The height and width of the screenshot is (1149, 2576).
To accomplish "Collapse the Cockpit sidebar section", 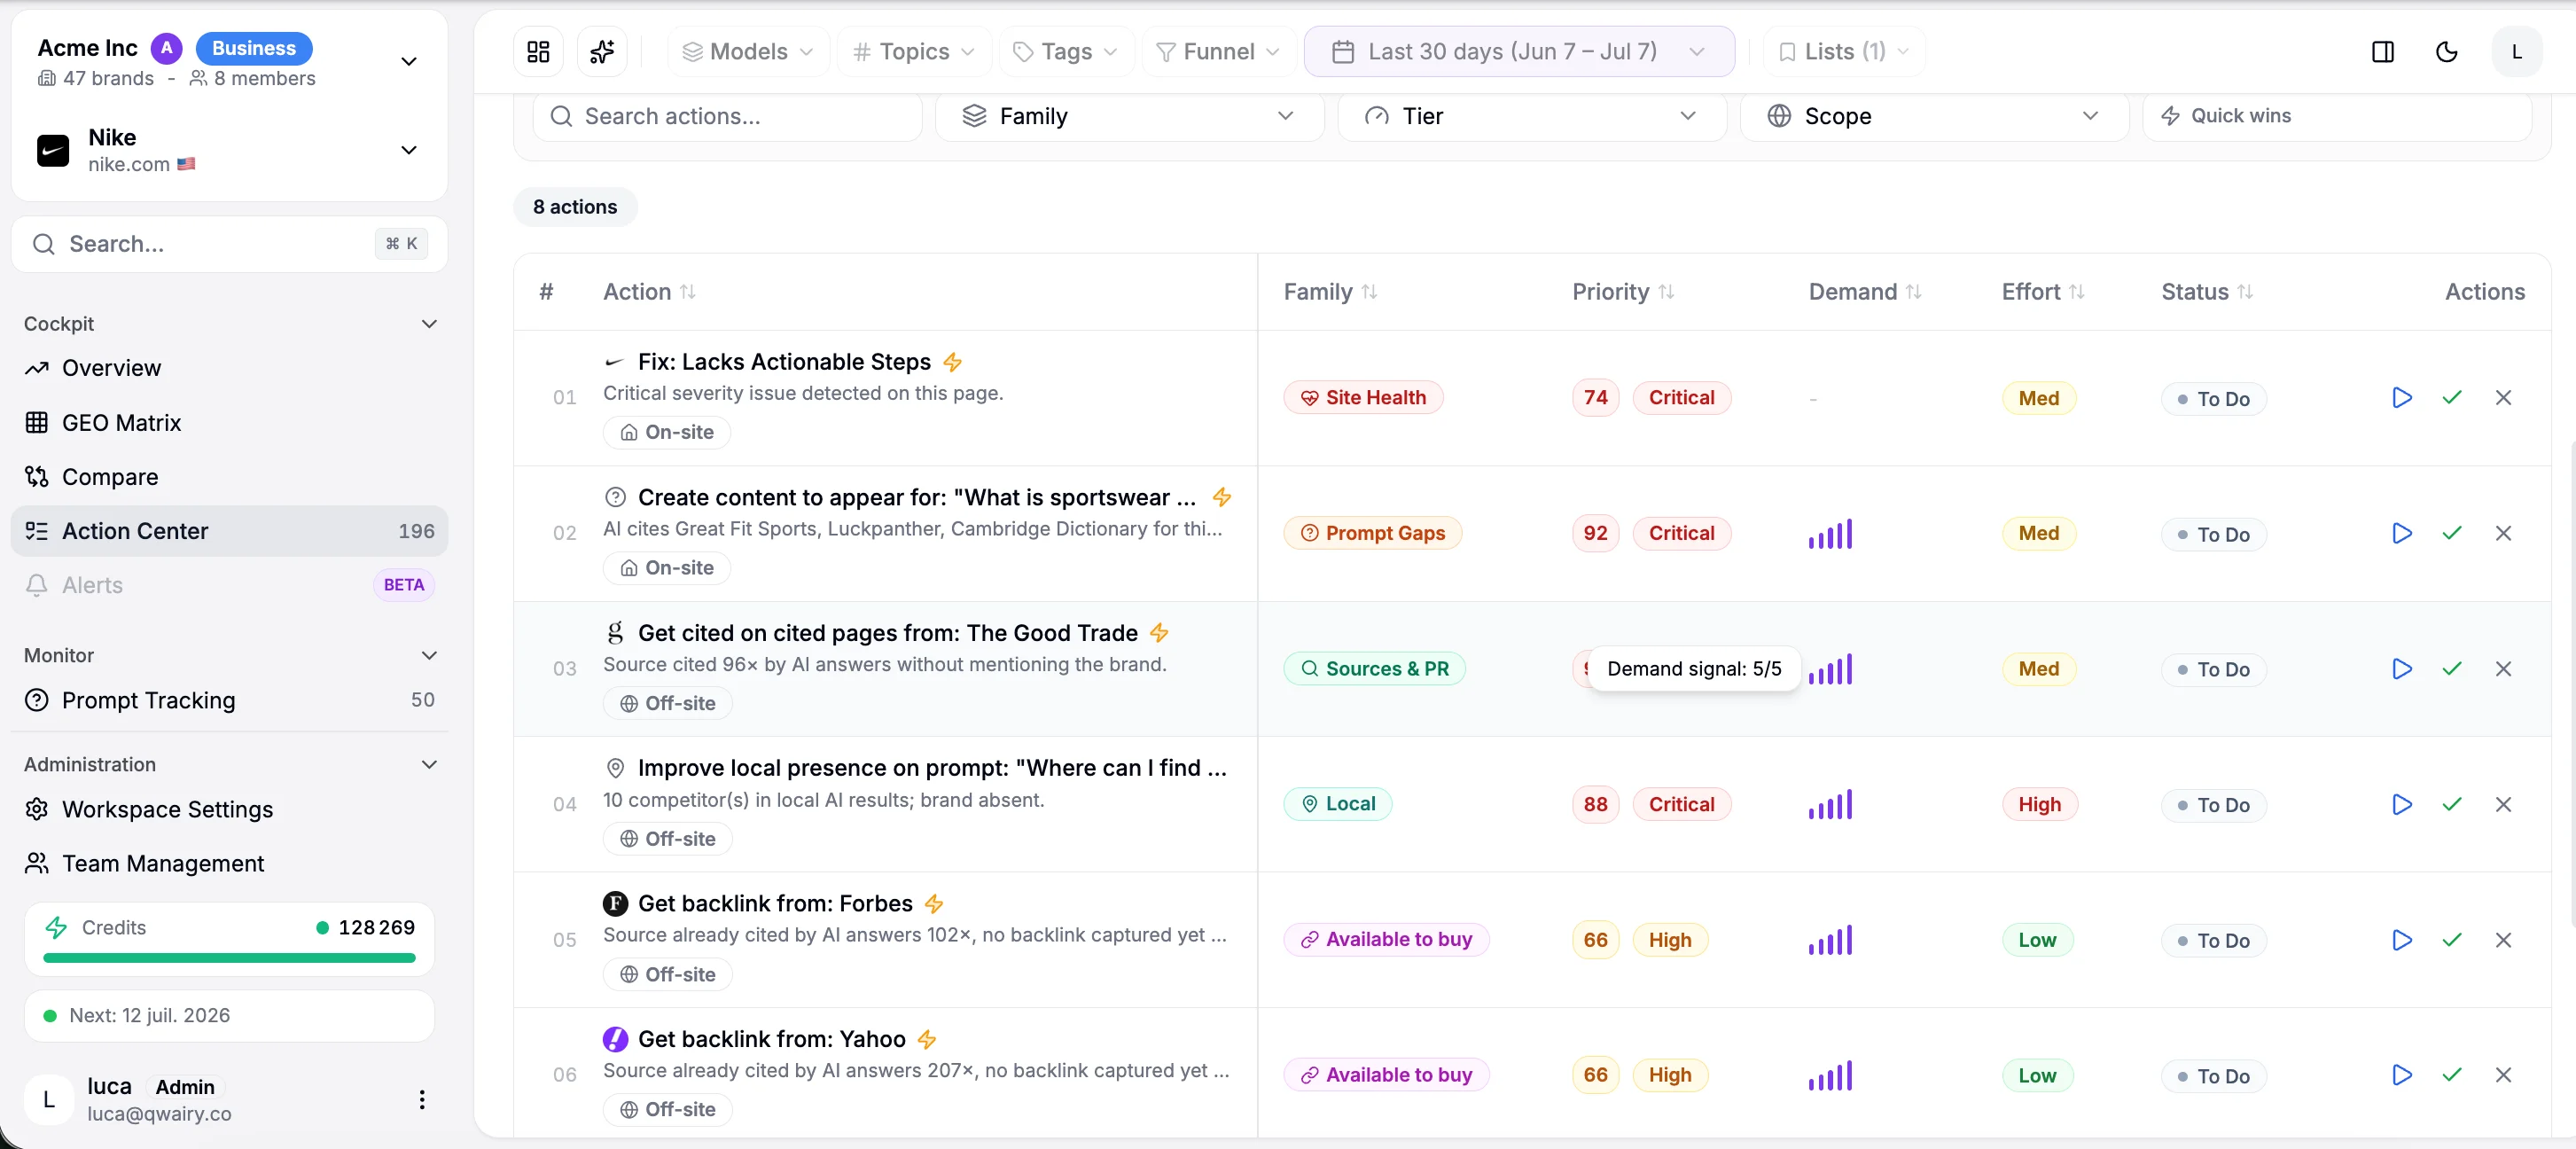I will pyautogui.click(x=430, y=324).
